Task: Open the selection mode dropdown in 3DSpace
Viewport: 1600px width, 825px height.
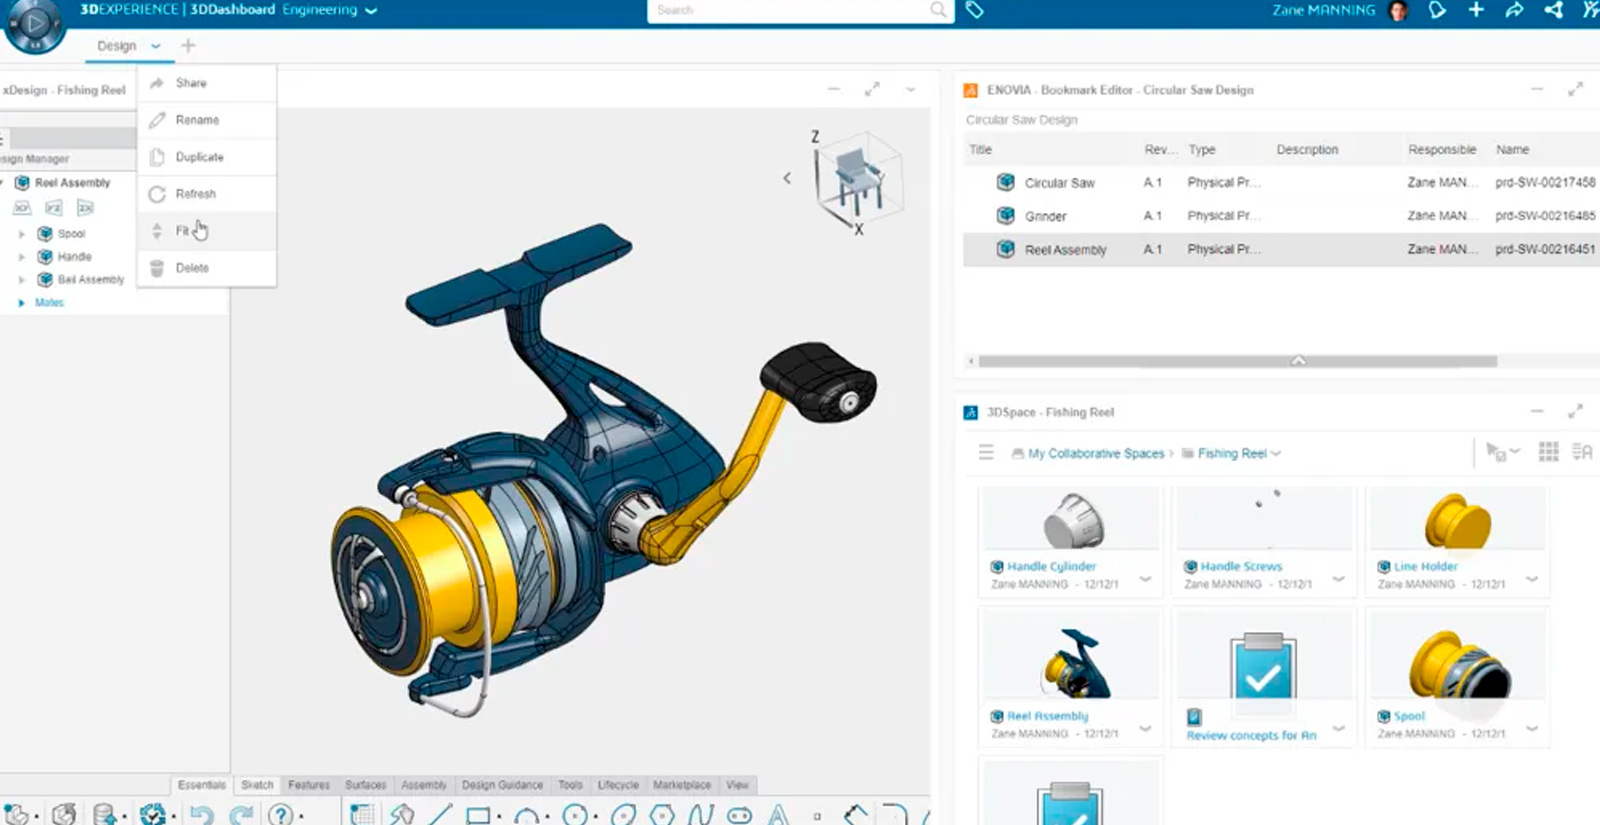Action: (x=1502, y=452)
